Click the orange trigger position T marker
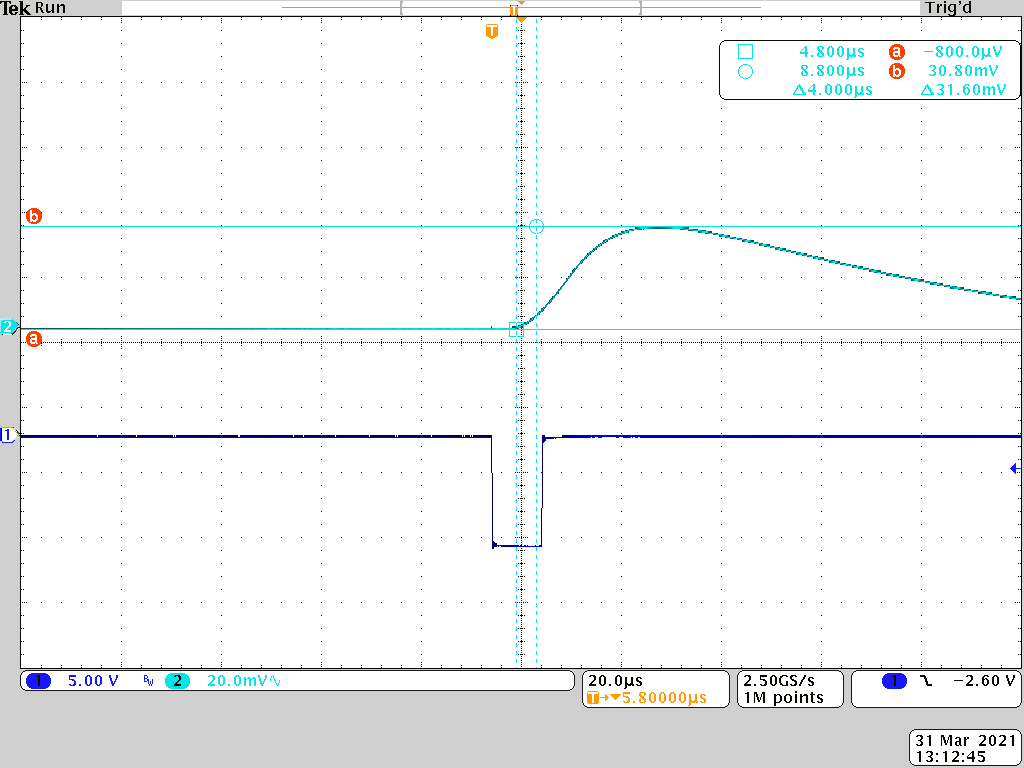 [490, 32]
